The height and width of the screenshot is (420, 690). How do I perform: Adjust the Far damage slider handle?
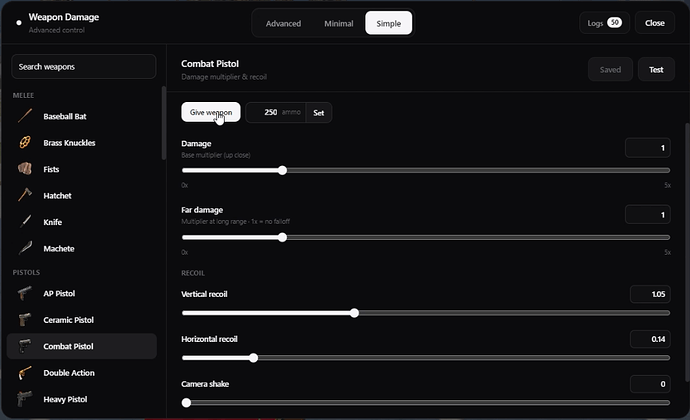click(283, 237)
